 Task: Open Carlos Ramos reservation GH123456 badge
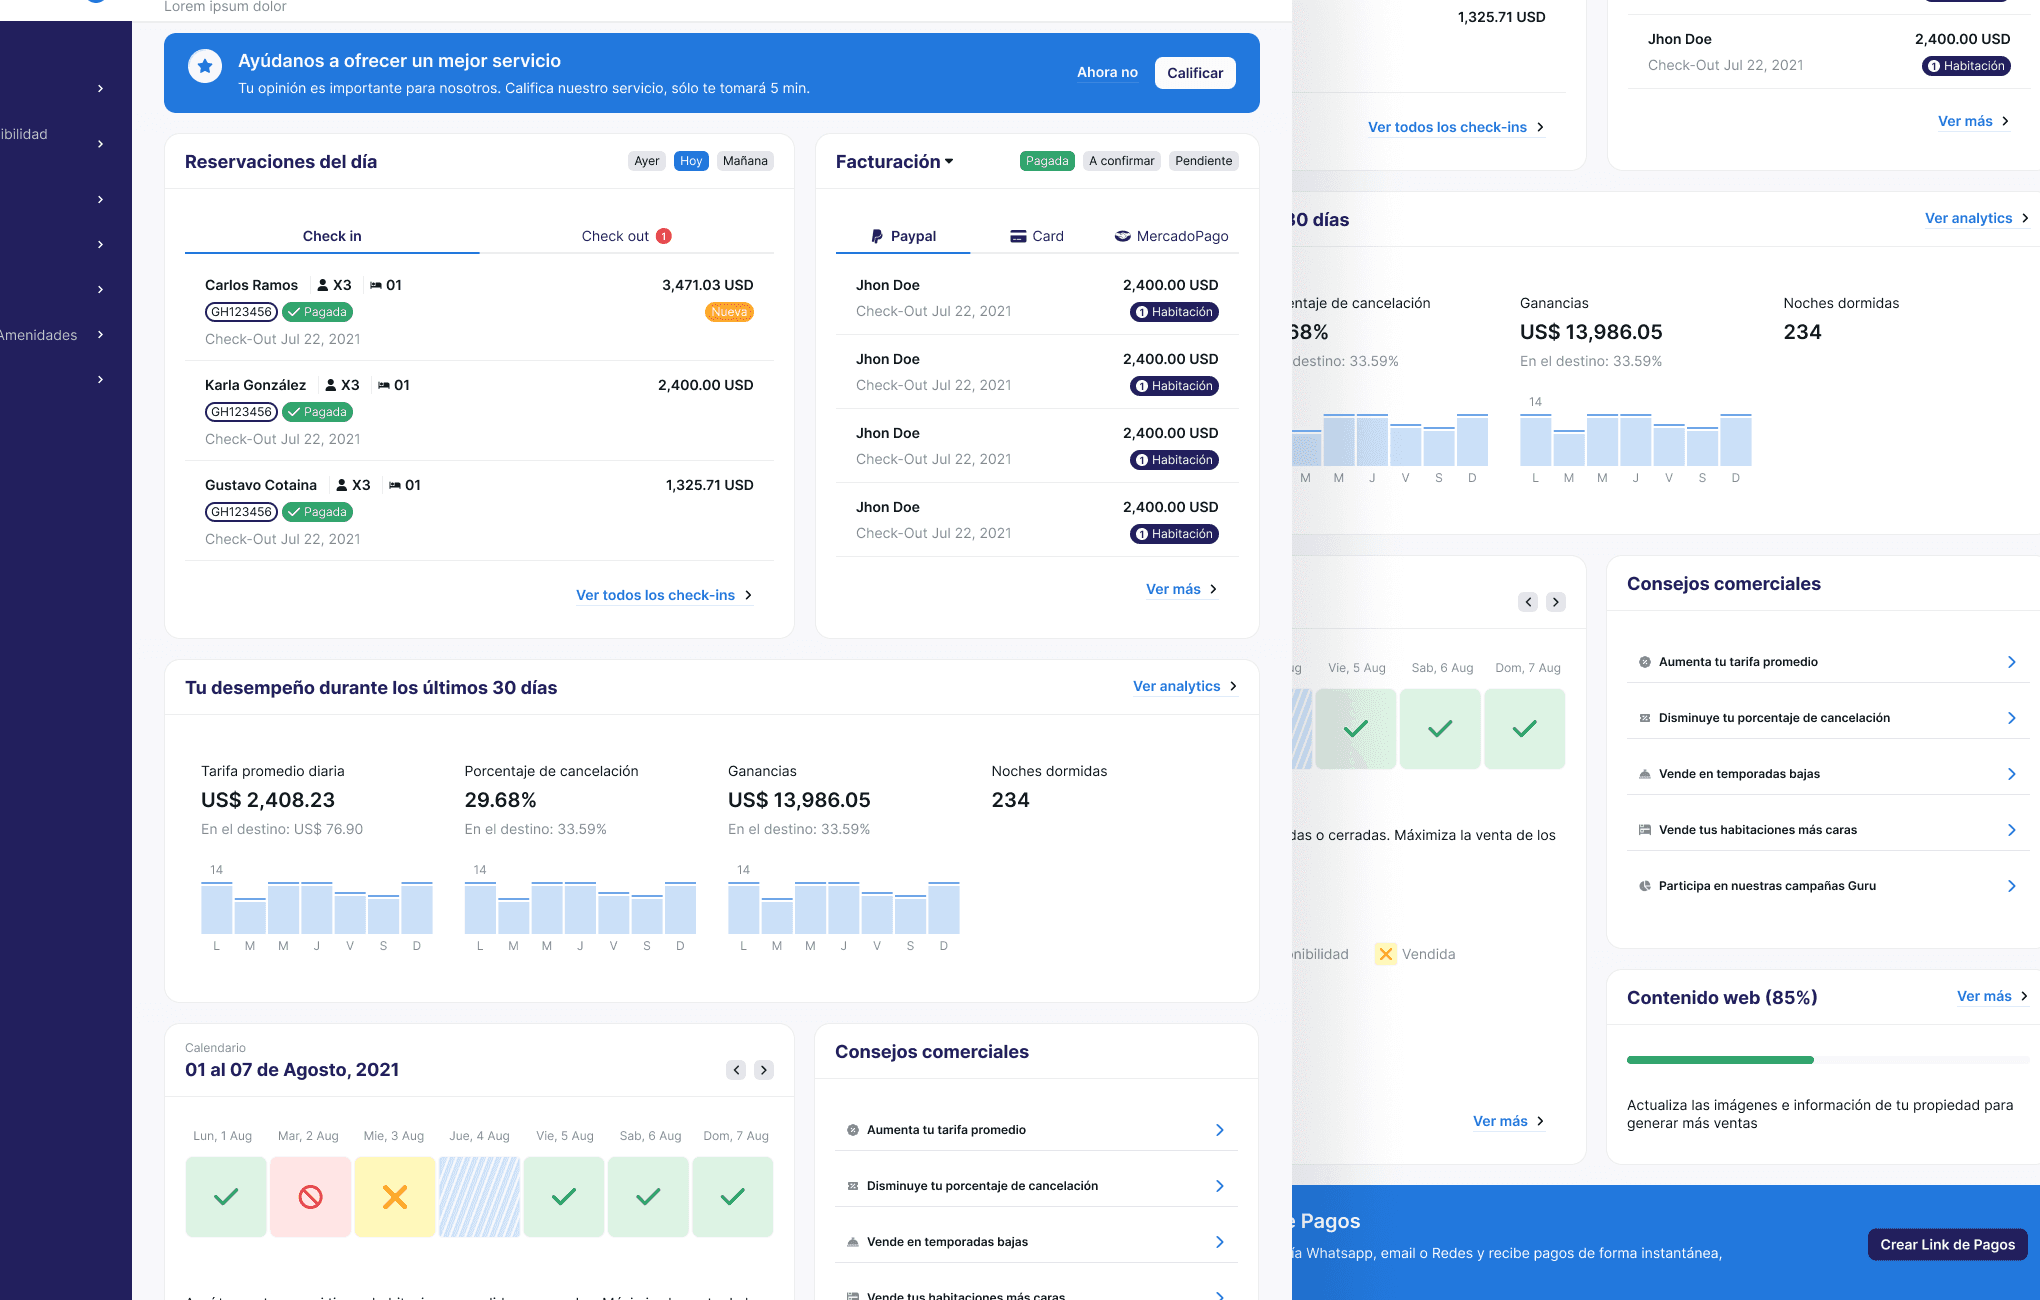pyautogui.click(x=241, y=312)
